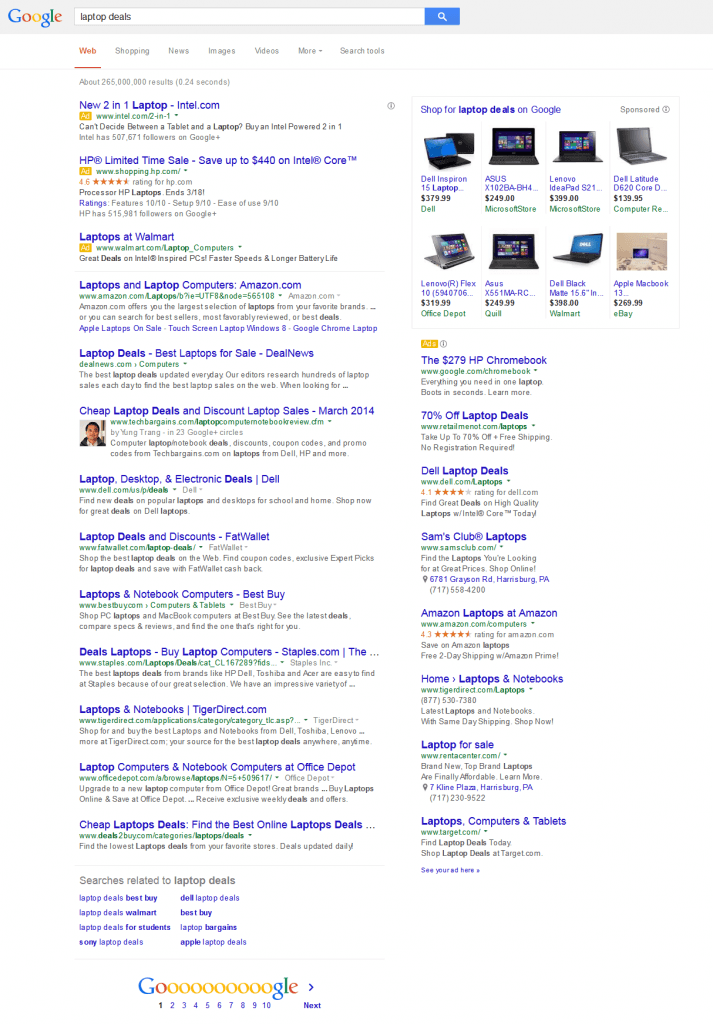Screen dimensions: 713x1024
Task: Open Cheap Laptop Deals March 2014 result
Action: 227,410
